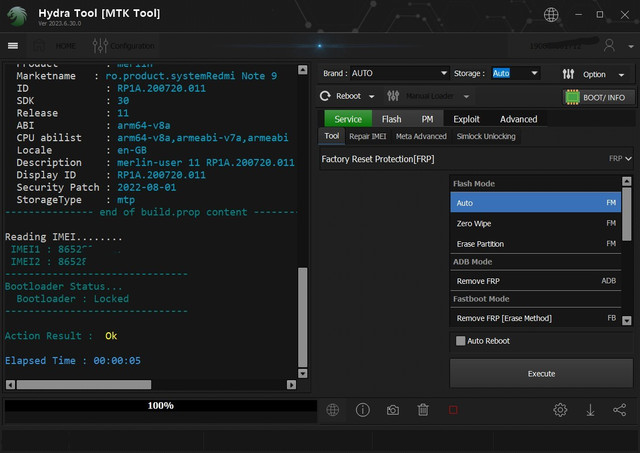Viewport: 640px width, 453px height.
Task: Click the Security Patch value 2022-08-01
Action: coord(147,187)
